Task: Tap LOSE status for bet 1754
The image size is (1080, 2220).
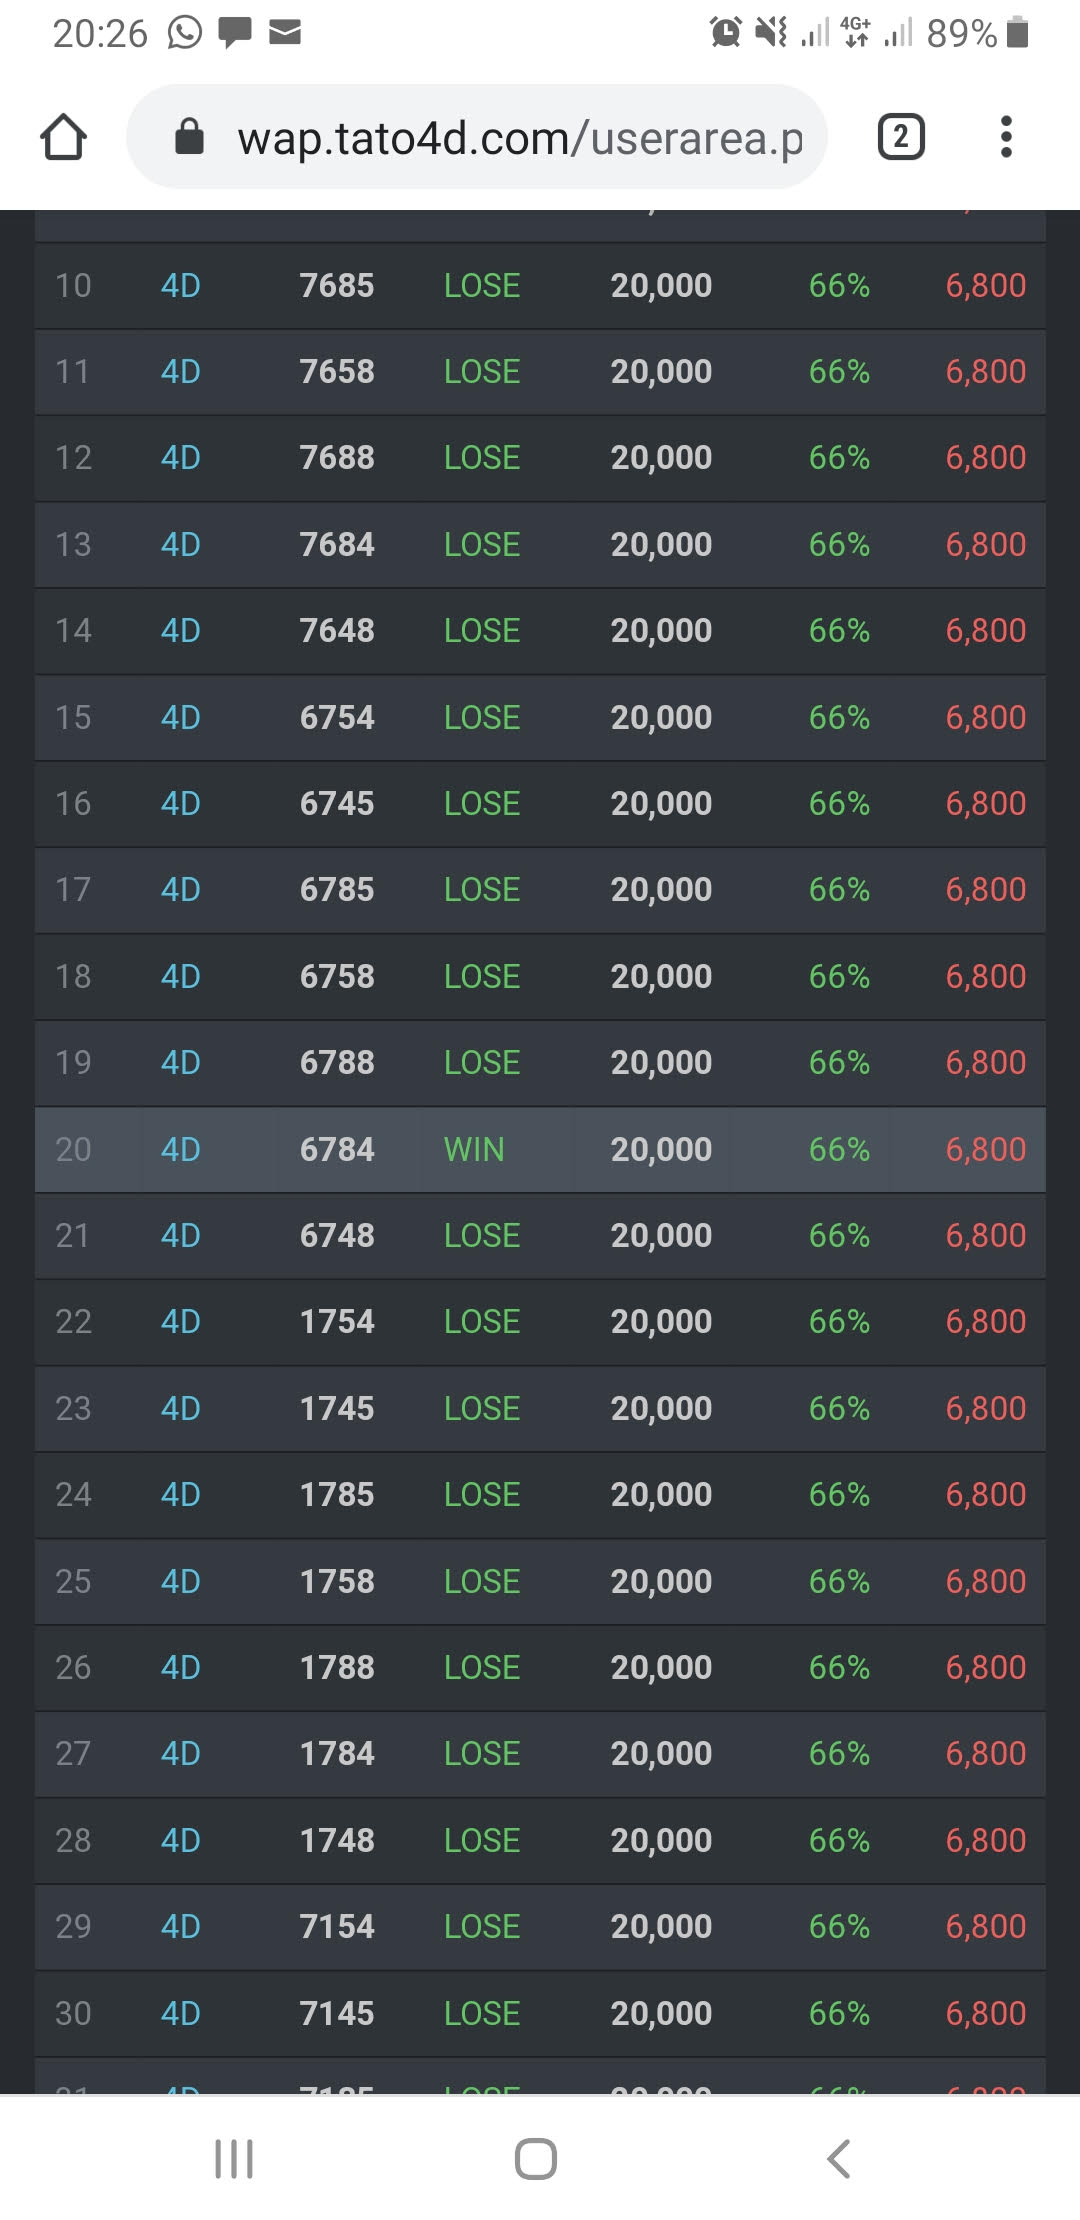Action: tap(482, 1321)
